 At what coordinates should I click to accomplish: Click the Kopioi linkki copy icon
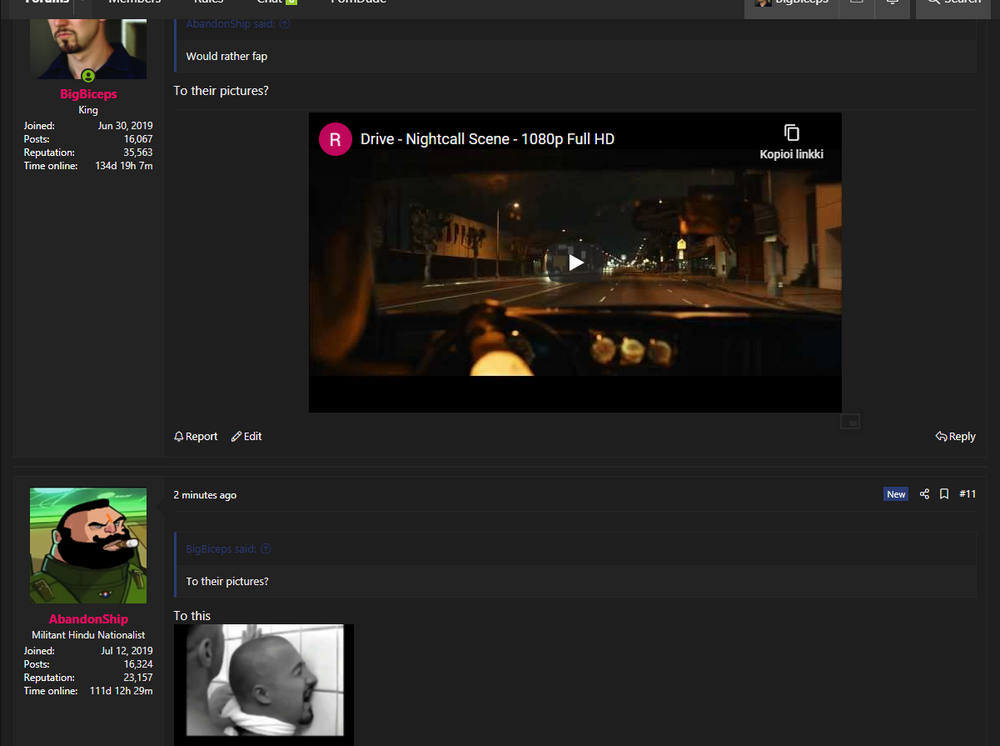click(791, 133)
